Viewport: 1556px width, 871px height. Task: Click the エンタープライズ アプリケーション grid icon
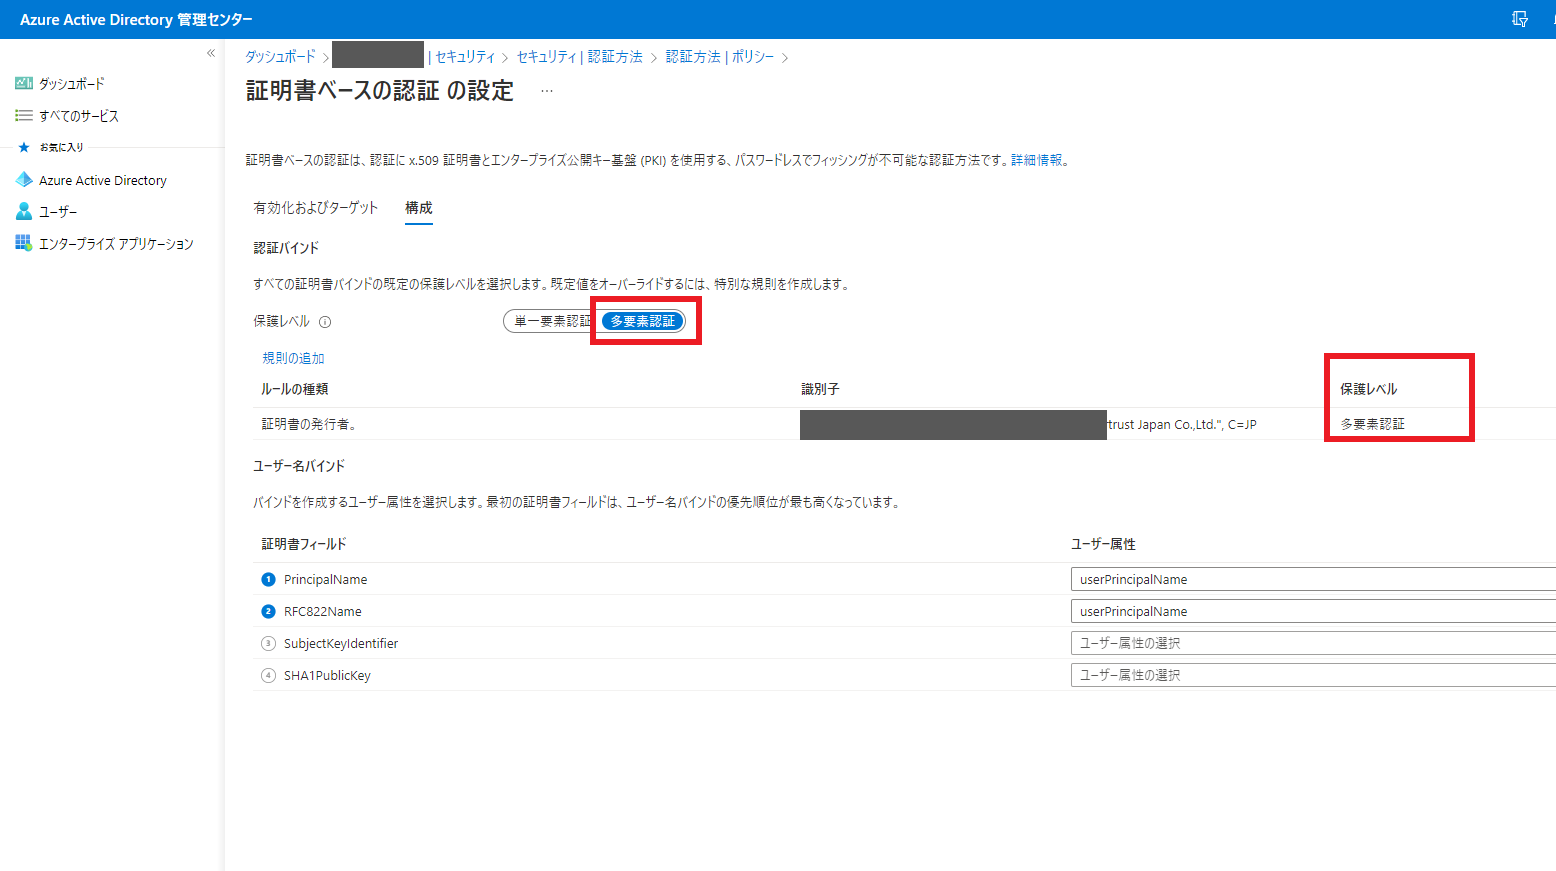tap(24, 243)
